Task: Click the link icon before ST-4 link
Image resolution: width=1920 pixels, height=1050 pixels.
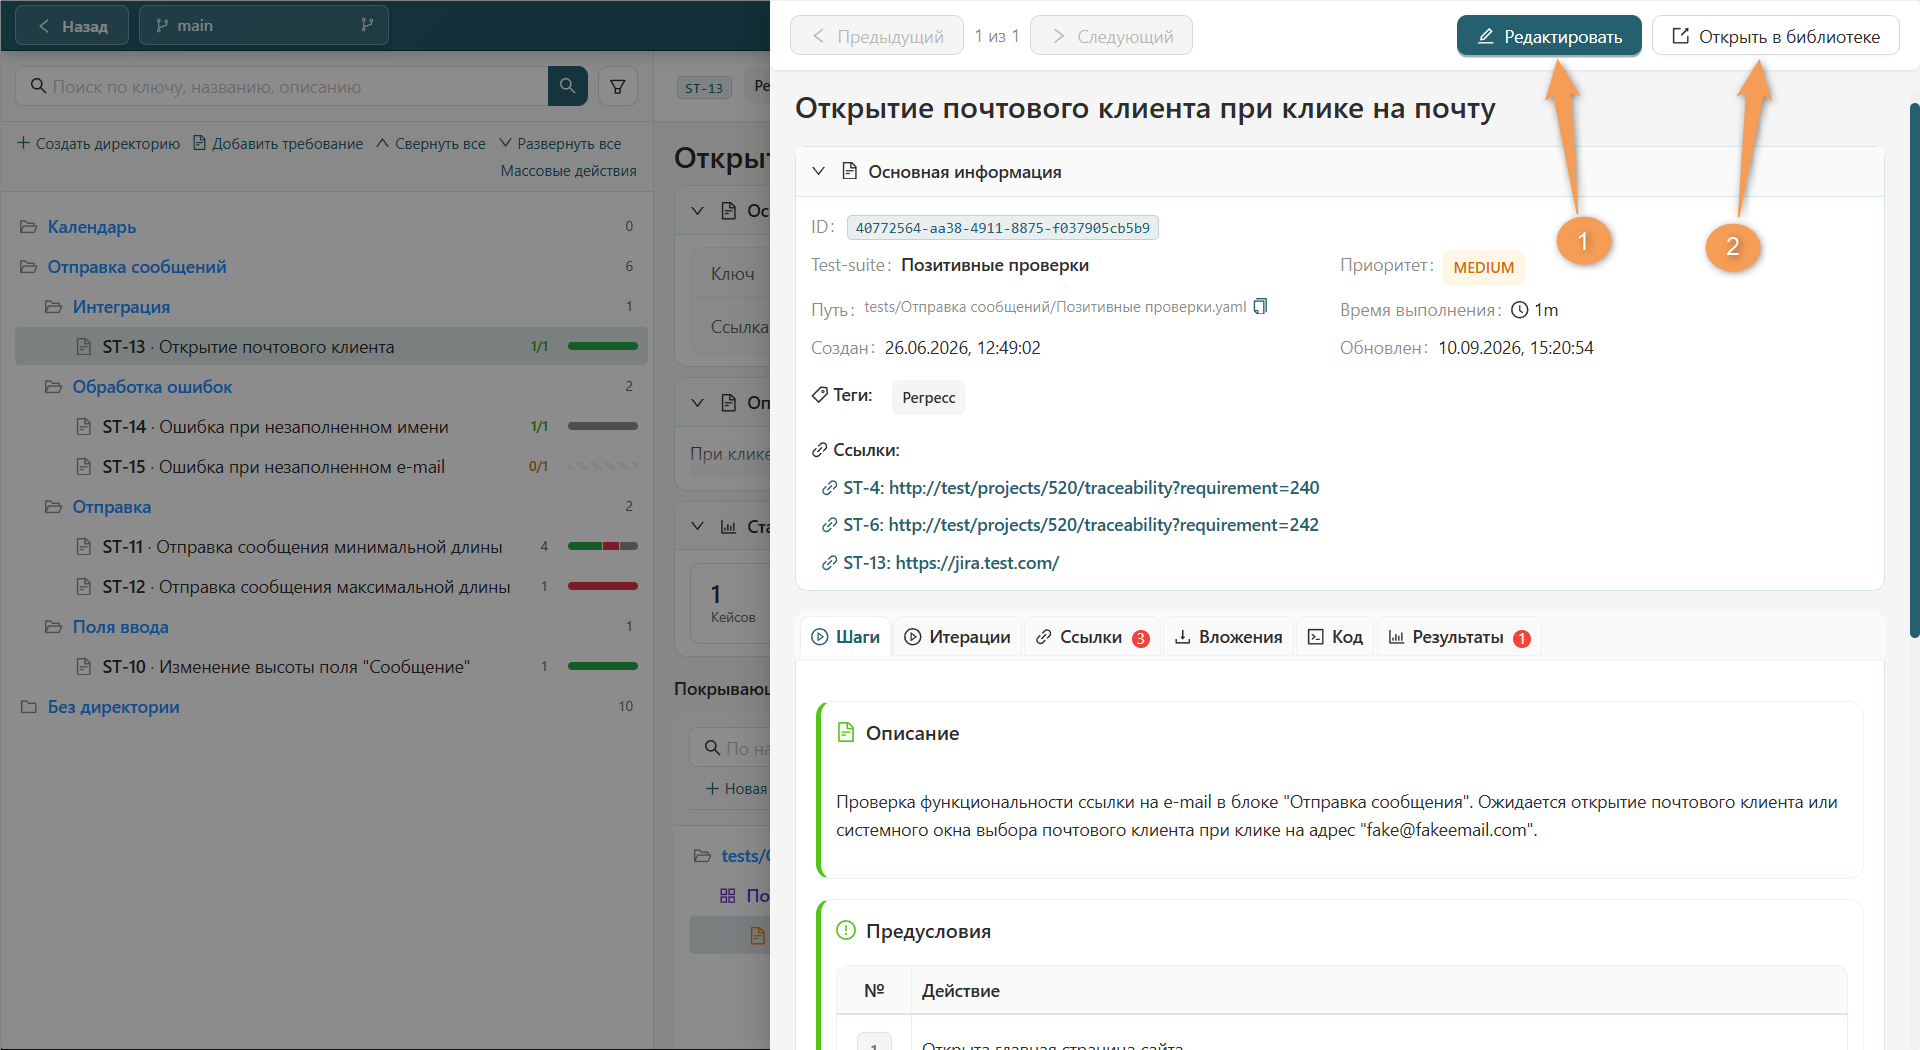Action: click(x=829, y=488)
